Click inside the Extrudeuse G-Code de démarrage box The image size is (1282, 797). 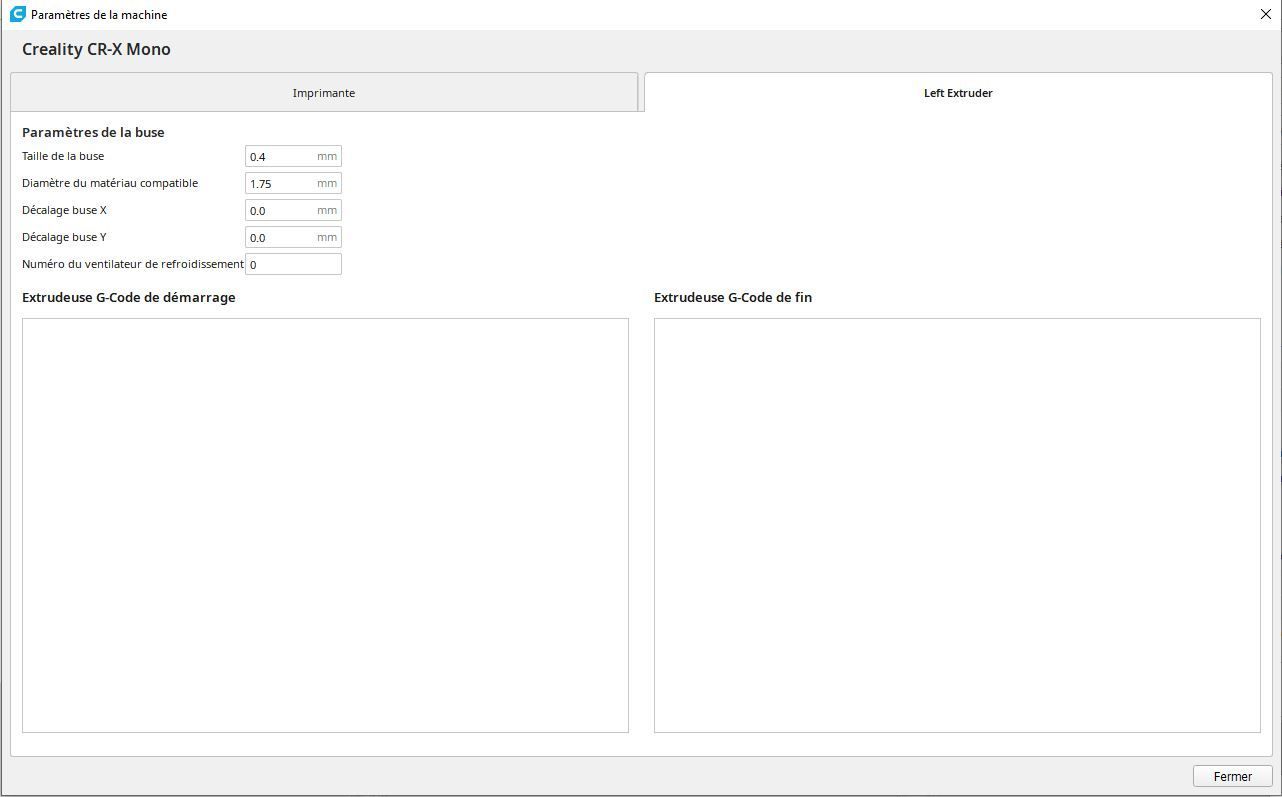[325, 525]
